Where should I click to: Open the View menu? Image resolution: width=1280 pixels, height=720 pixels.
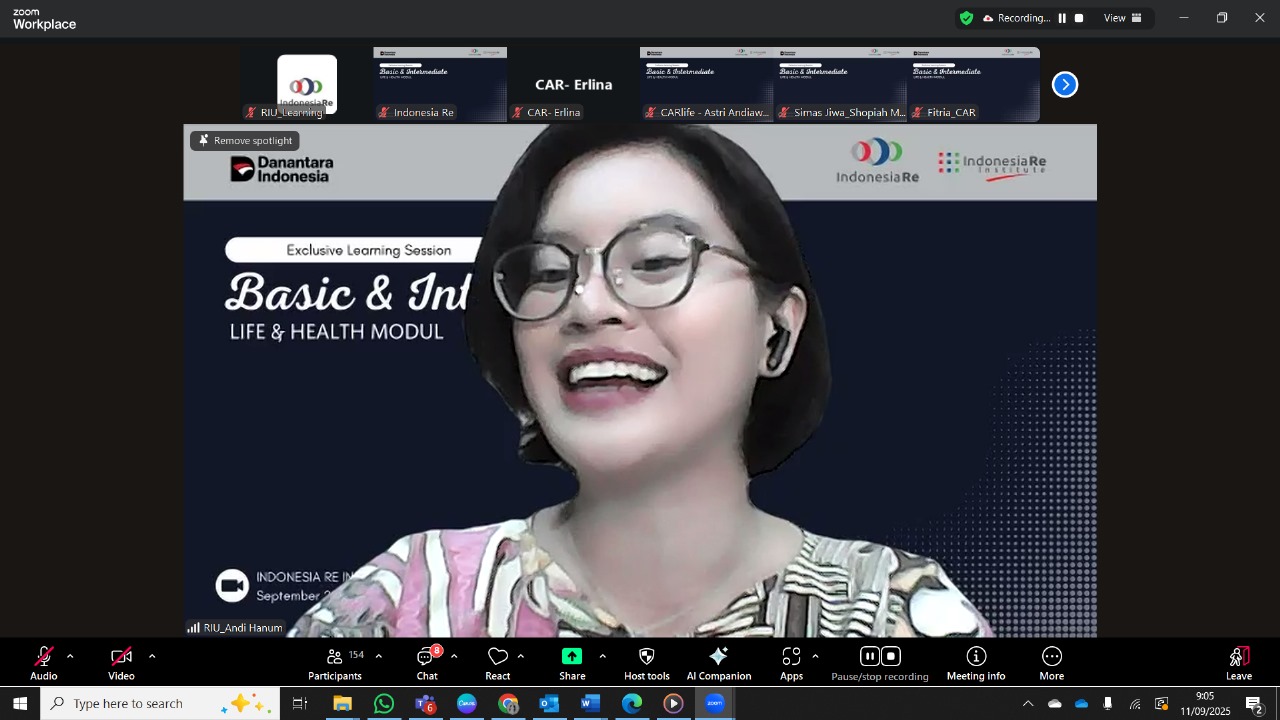(1122, 18)
